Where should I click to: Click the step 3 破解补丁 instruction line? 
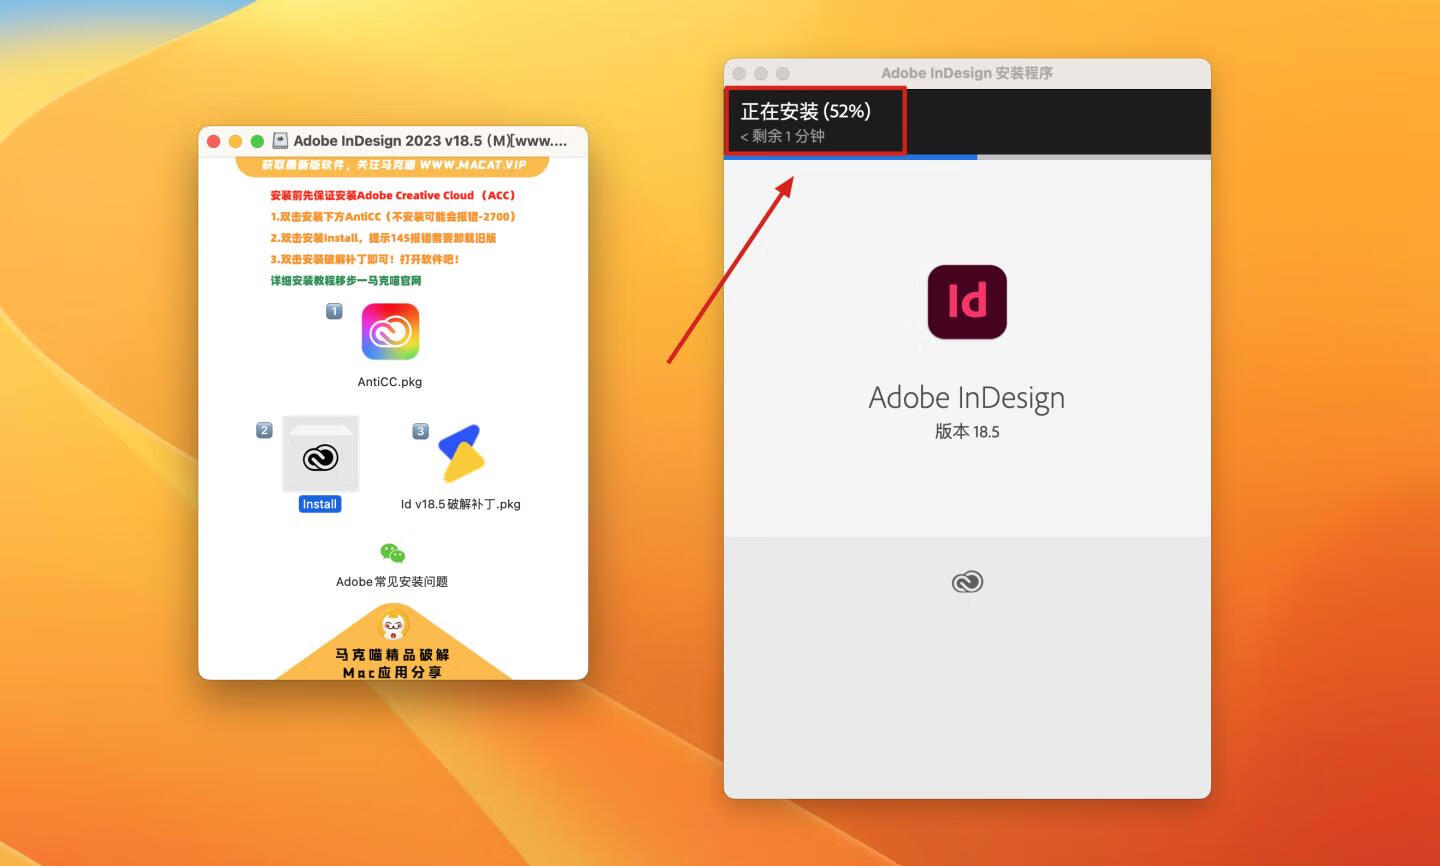[x=365, y=259]
